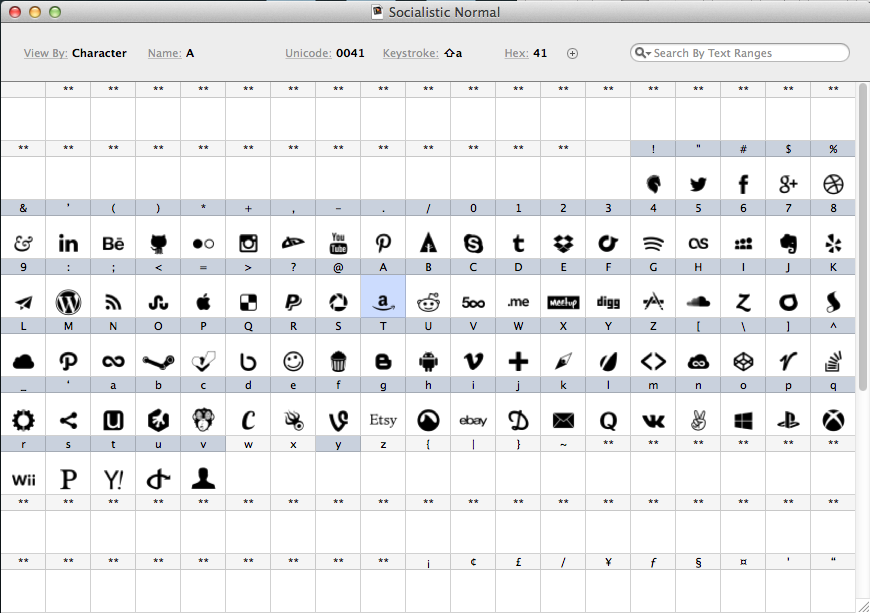Select the Dropbox glyph
This screenshot has height=613, width=870.
(x=563, y=241)
